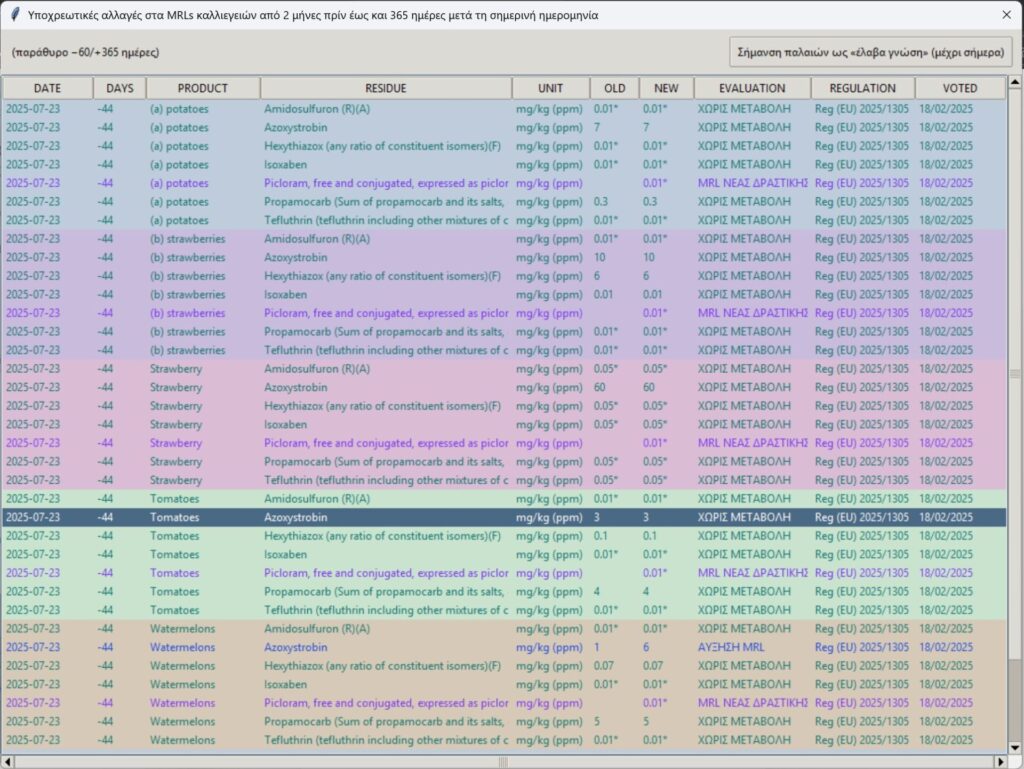The image size is (1024, 769).
Task: Select the Tomatoes Propamocarb row
Action: (504, 591)
